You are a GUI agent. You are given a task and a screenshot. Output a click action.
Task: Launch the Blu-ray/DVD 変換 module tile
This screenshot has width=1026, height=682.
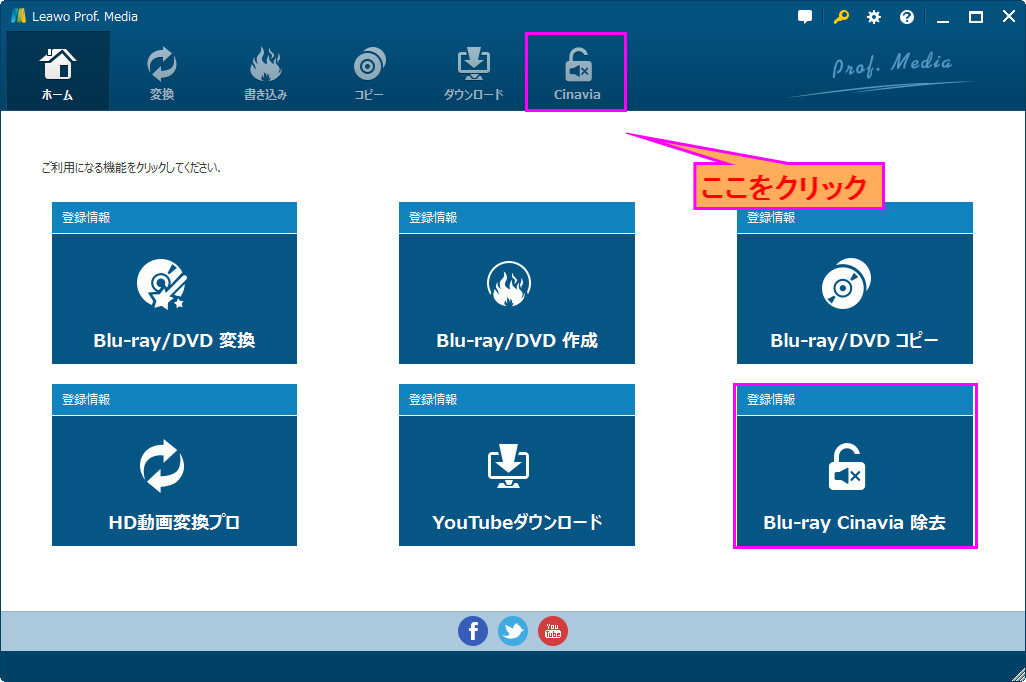(x=174, y=299)
